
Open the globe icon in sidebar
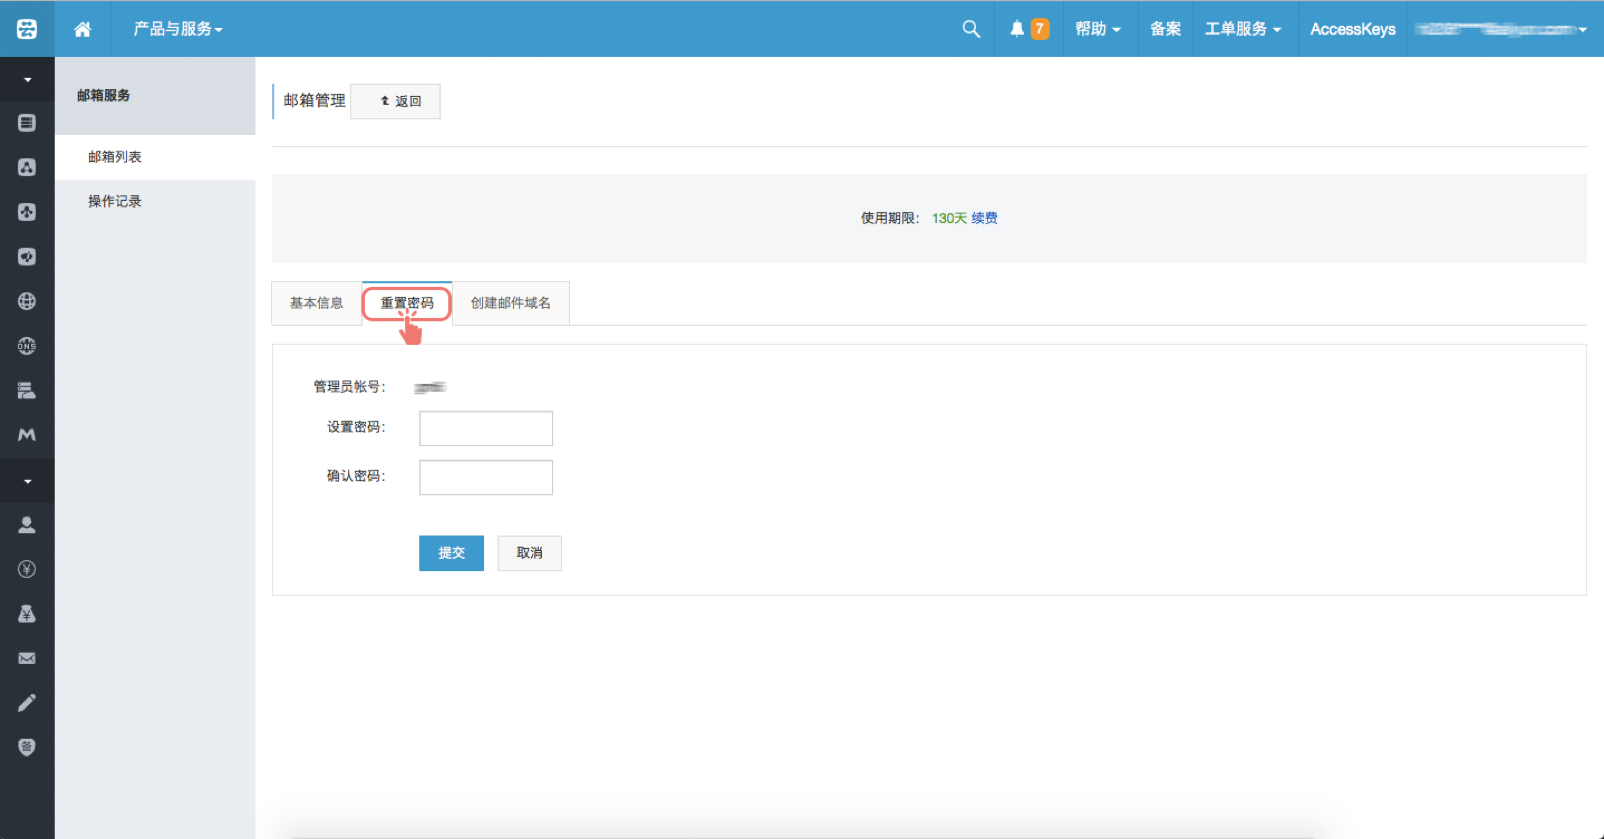click(x=27, y=301)
